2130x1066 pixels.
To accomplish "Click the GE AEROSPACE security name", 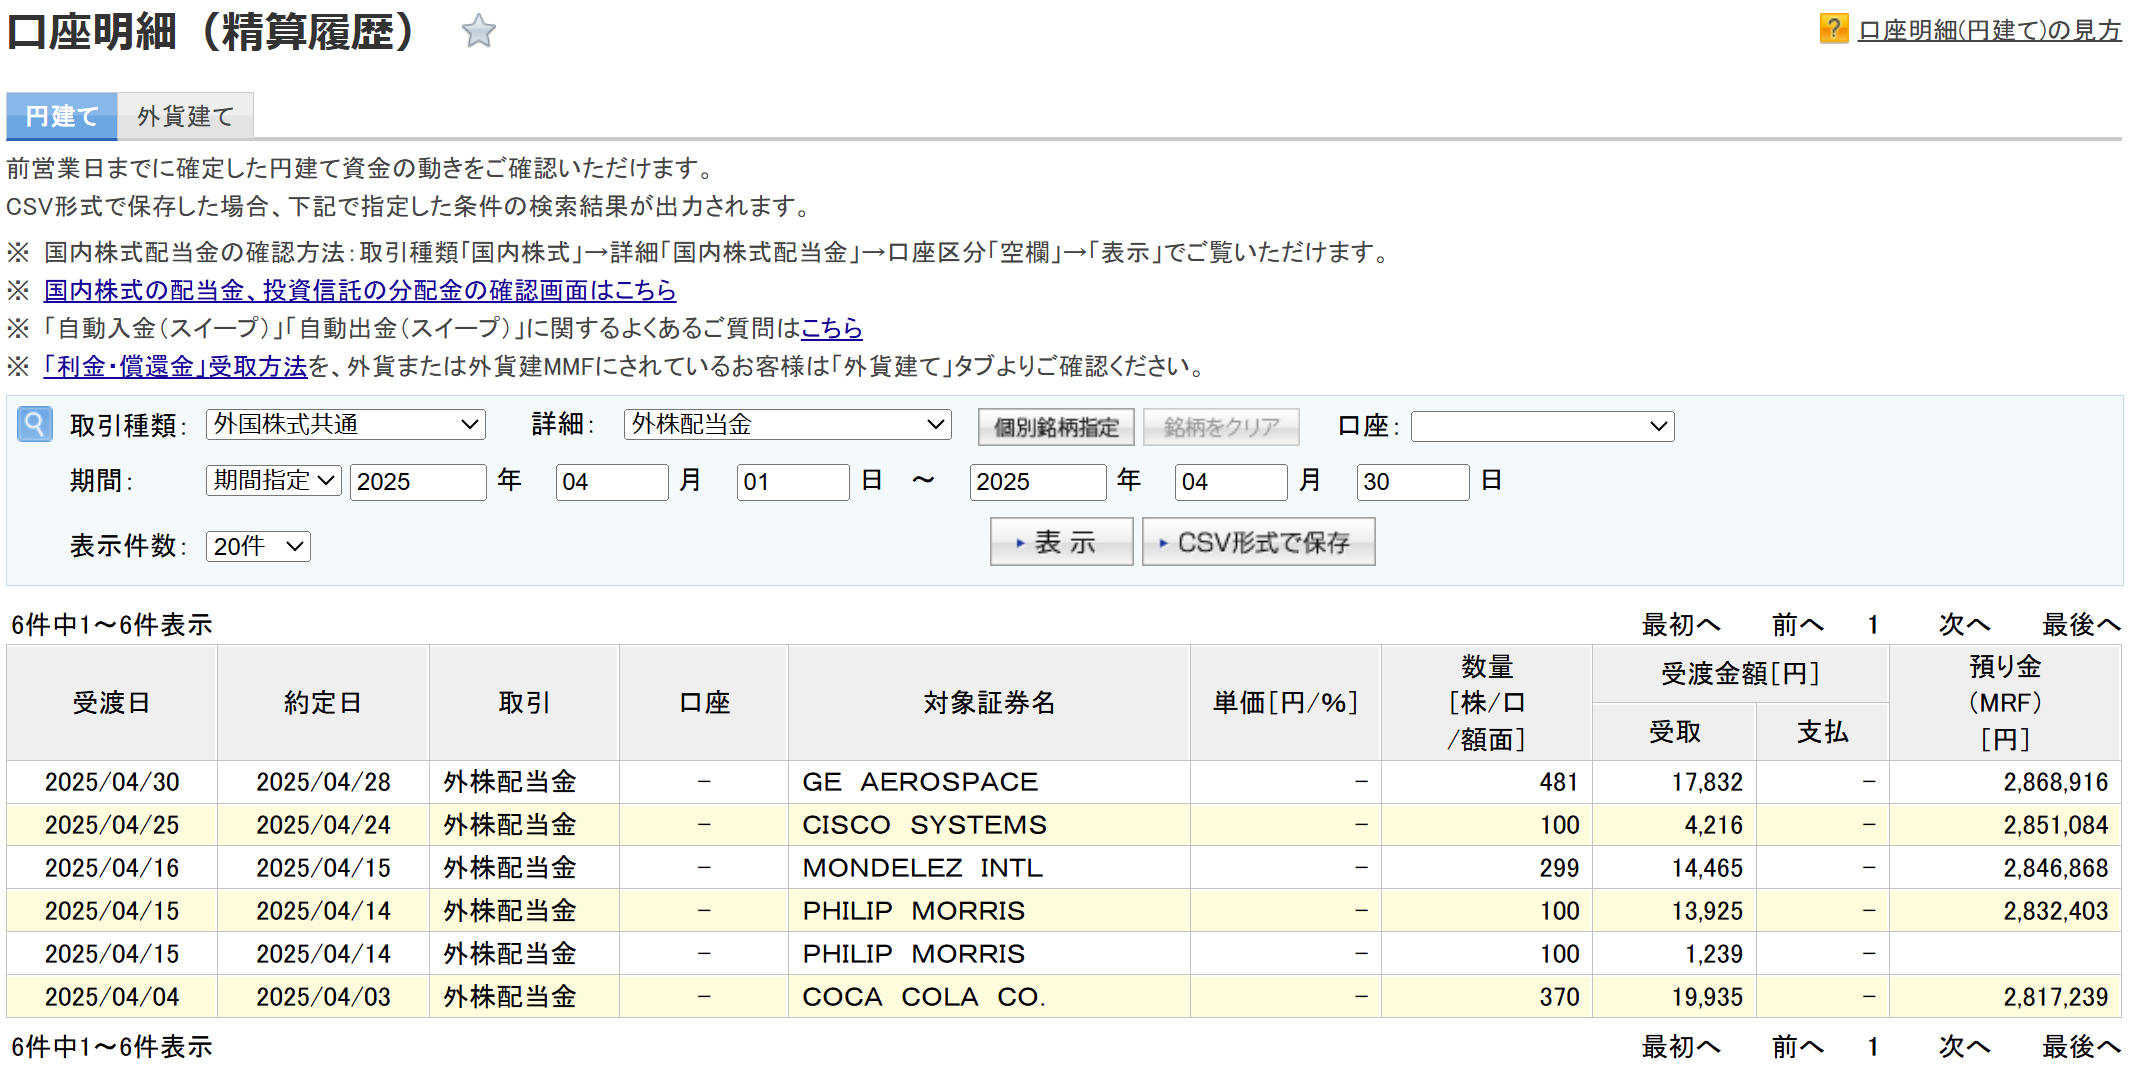I will 920,782.
